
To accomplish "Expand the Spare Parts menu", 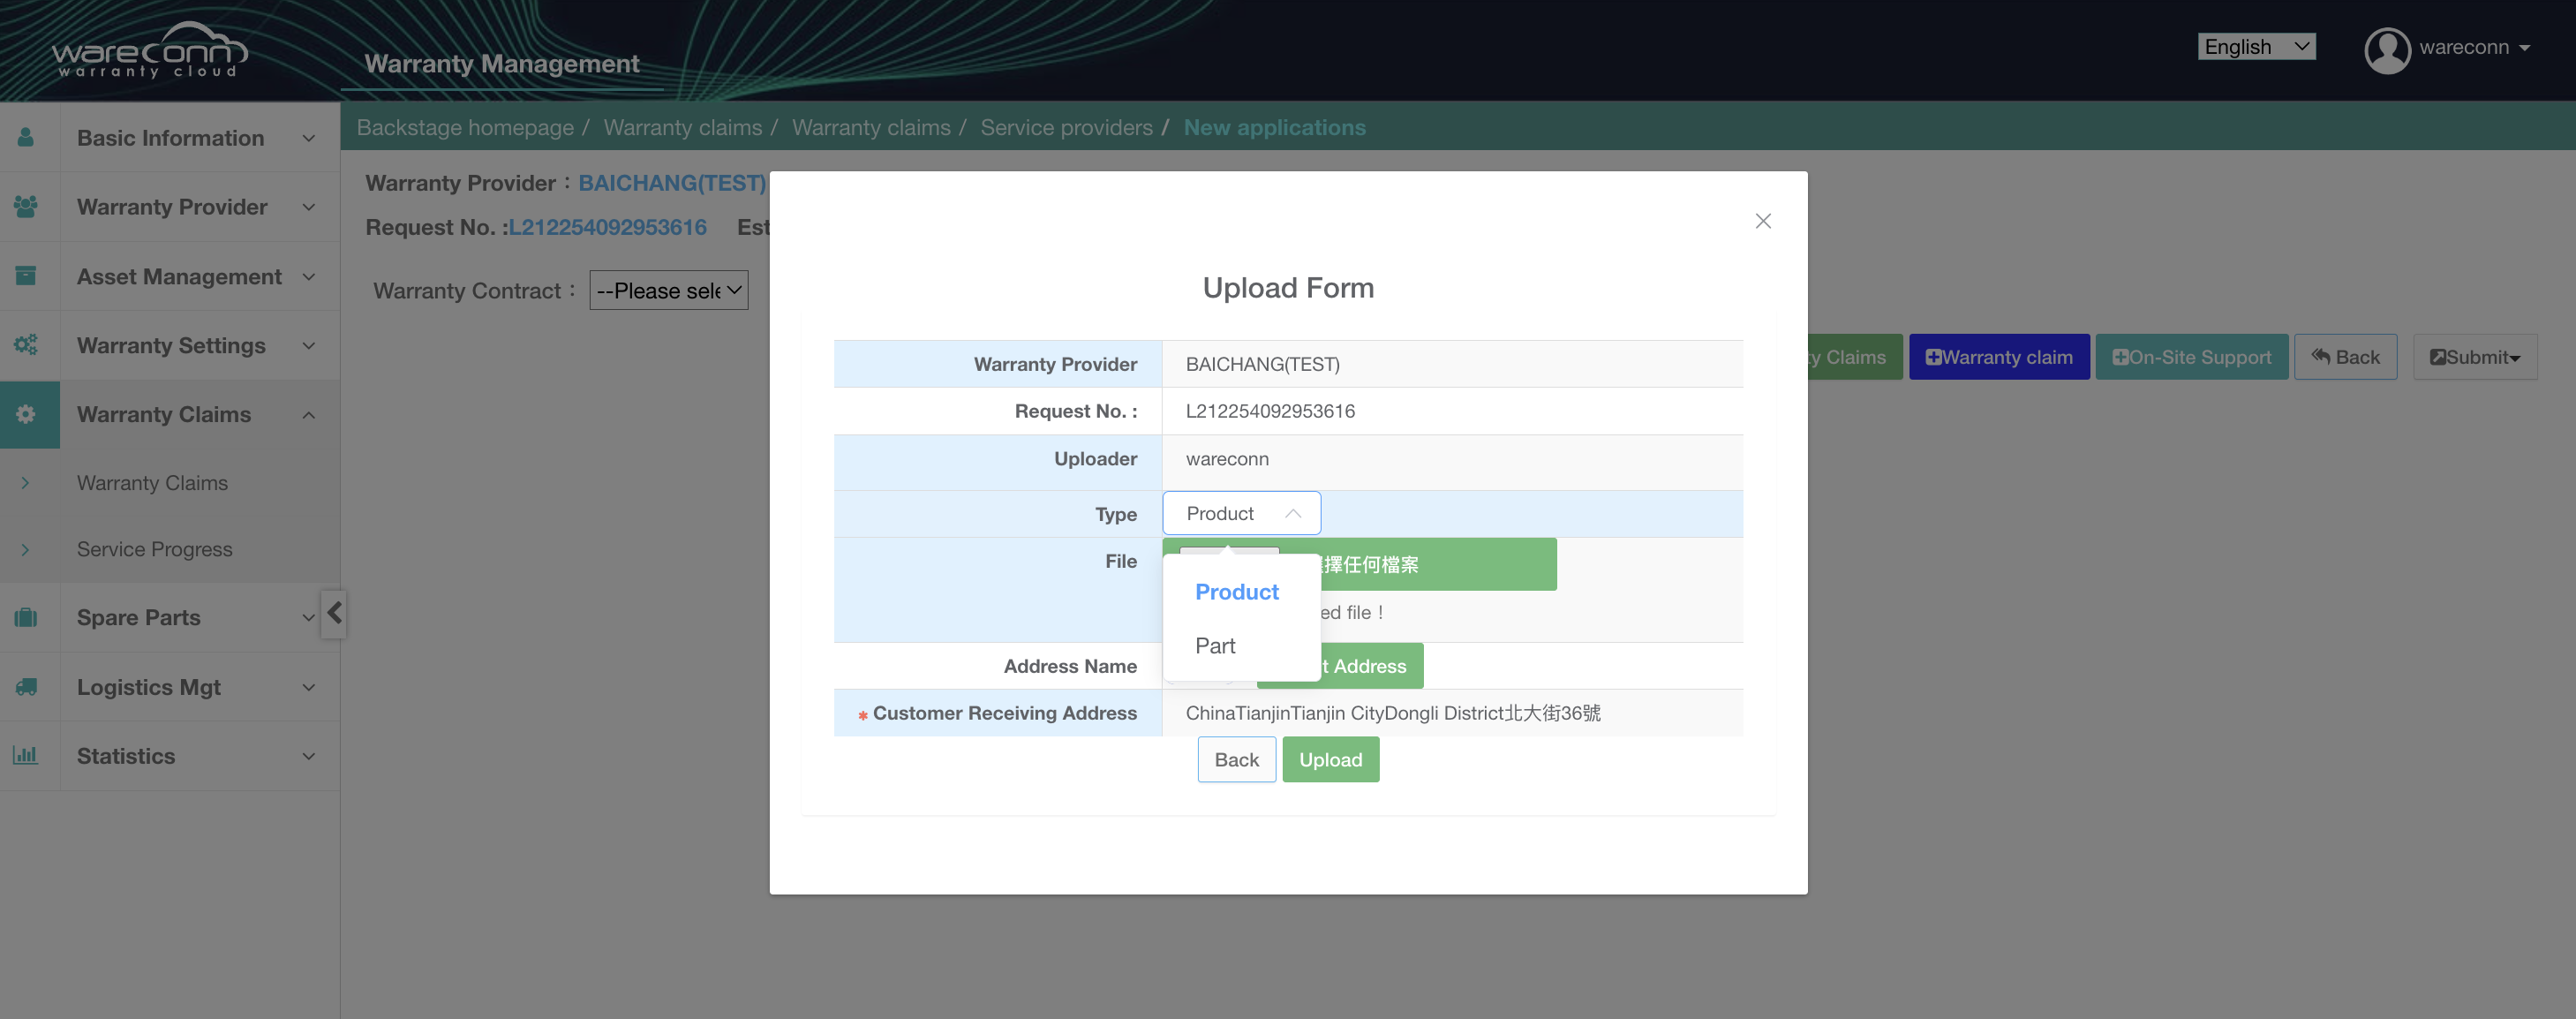I will 309,617.
